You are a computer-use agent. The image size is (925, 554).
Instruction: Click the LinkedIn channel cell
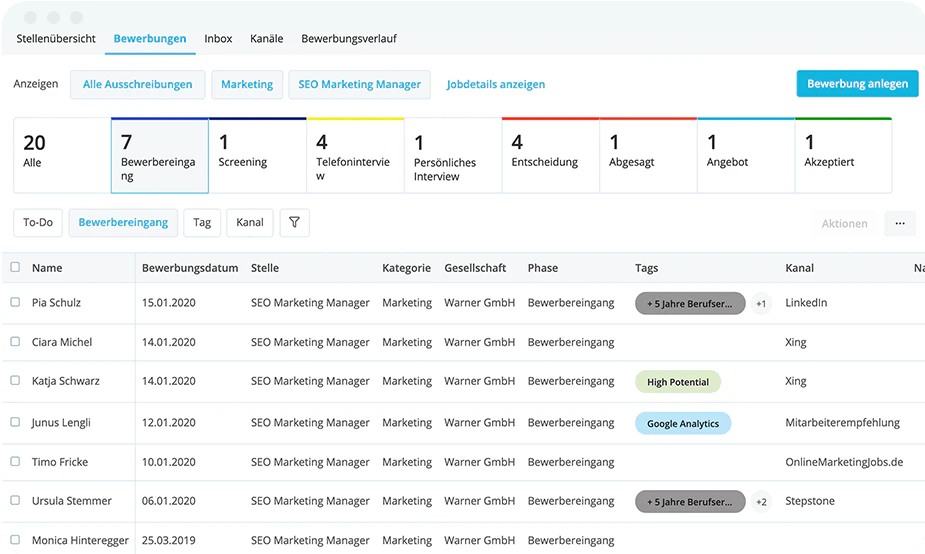click(x=806, y=303)
